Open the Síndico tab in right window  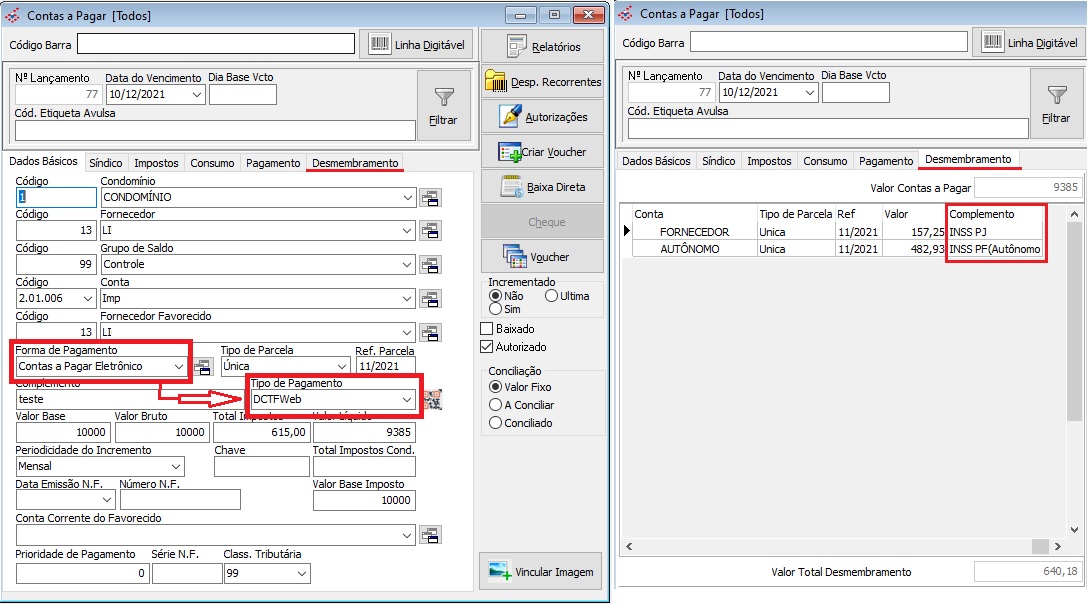[718, 161]
